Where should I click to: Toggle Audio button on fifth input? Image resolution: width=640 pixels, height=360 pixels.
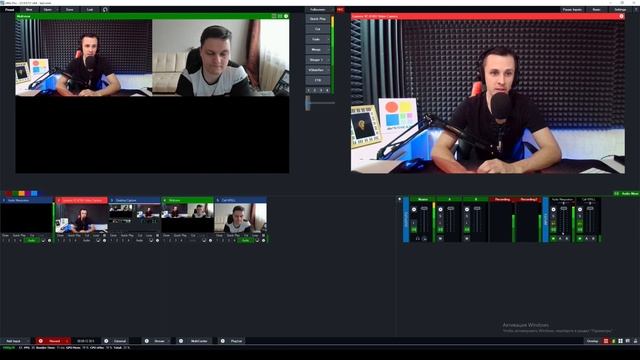[245, 240]
